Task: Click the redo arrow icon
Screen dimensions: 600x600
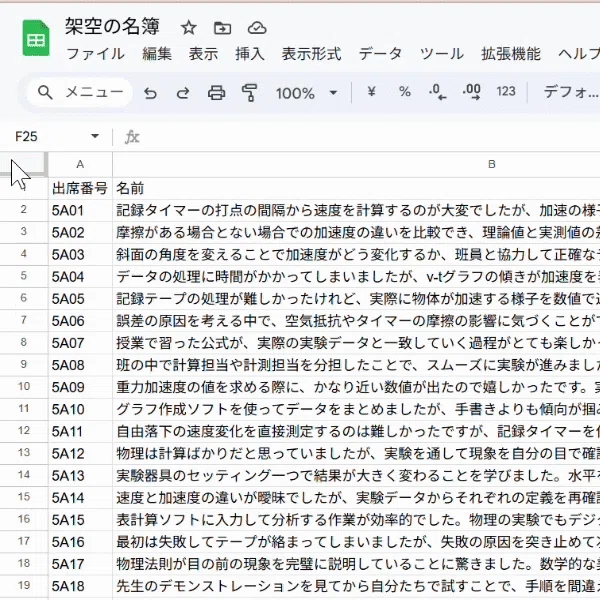Action: [x=183, y=93]
